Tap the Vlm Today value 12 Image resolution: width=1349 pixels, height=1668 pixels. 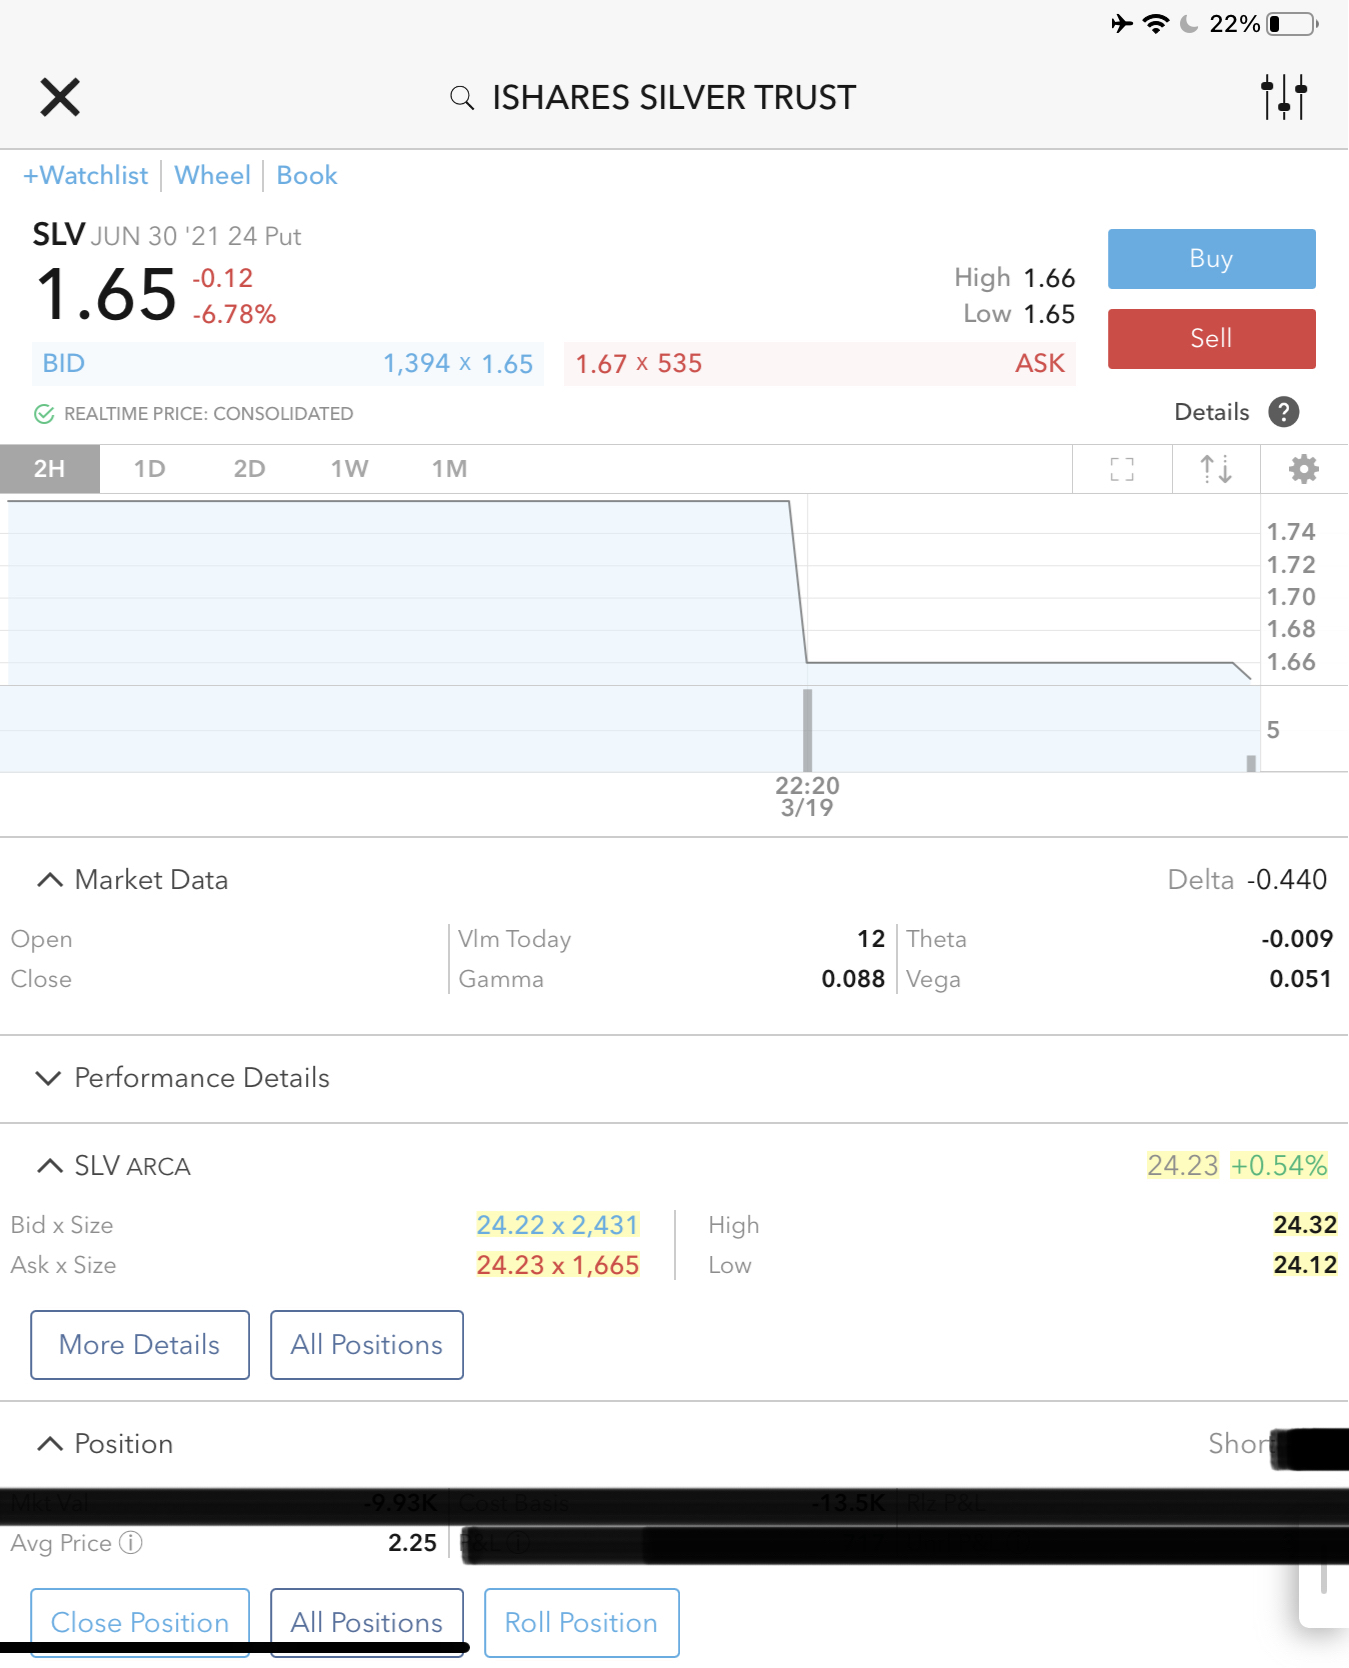click(871, 939)
